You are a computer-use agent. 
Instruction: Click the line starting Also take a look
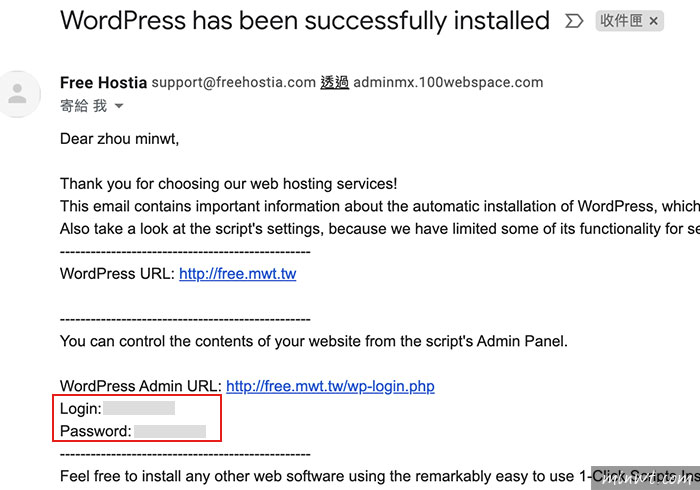[380, 229]
